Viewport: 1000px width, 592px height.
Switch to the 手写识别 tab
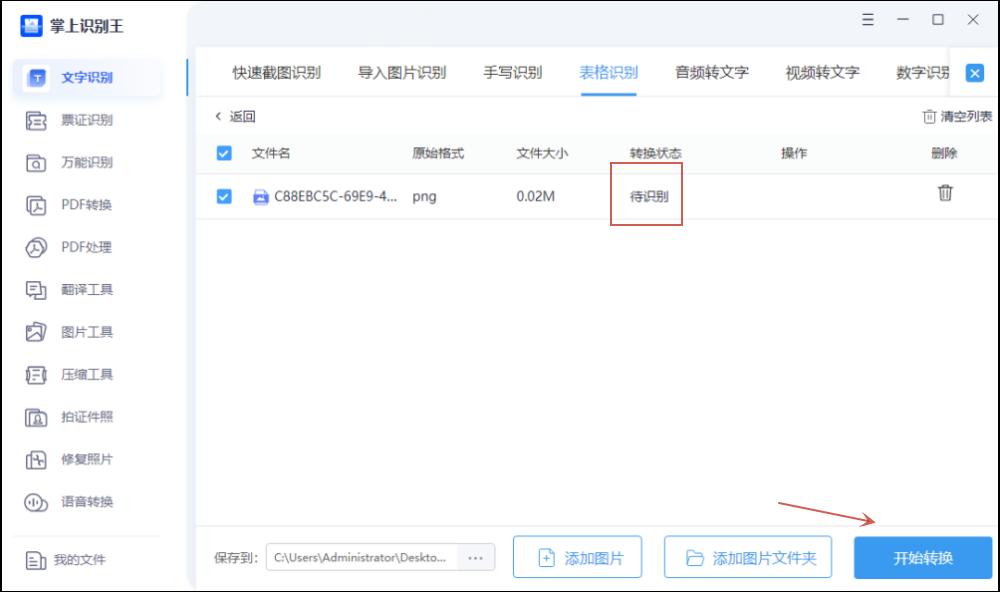tap(512, 73)
